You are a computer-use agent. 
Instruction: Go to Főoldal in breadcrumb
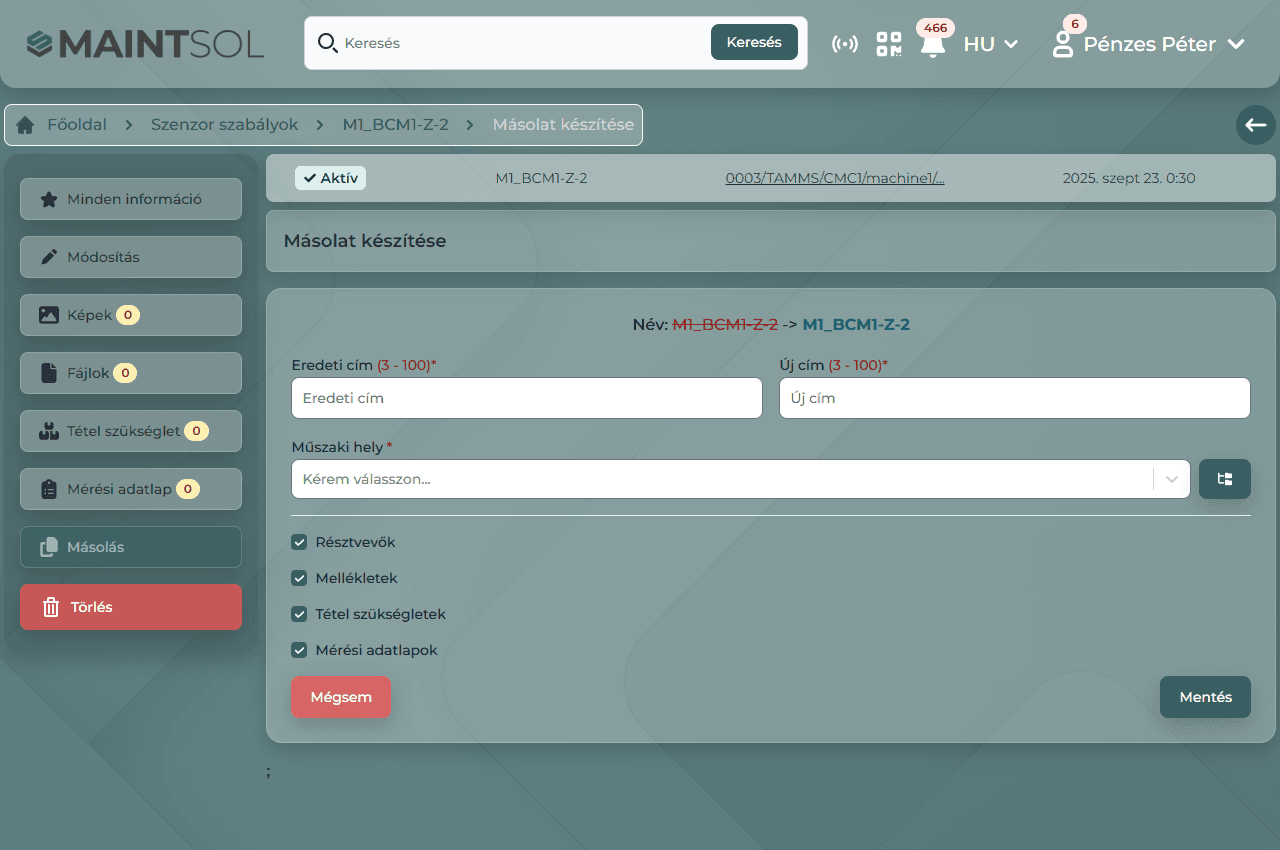pyautogui.click(x=77, y=125)
